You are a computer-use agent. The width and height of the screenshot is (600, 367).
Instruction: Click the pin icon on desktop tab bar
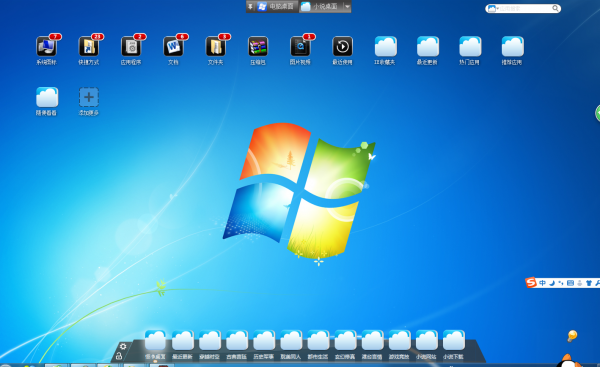250,7
